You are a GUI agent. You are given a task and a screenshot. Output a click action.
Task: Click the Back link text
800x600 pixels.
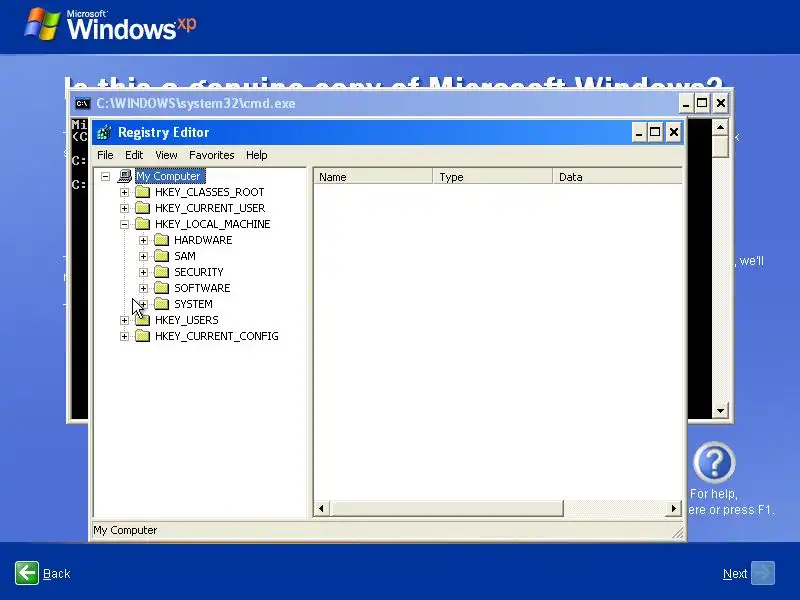click(x=57, y=574)
